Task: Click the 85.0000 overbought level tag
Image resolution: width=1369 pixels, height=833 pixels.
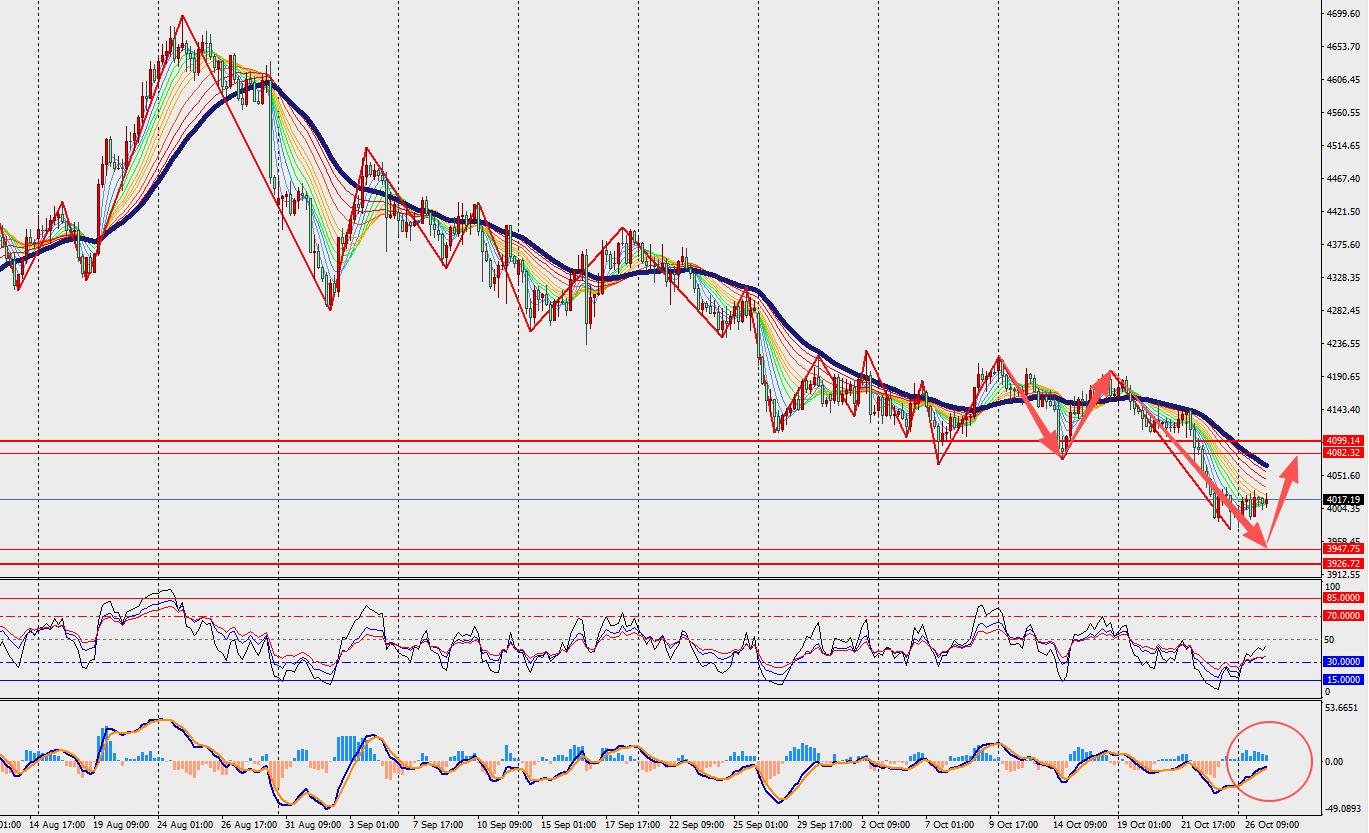Action: pos(1342,598)
